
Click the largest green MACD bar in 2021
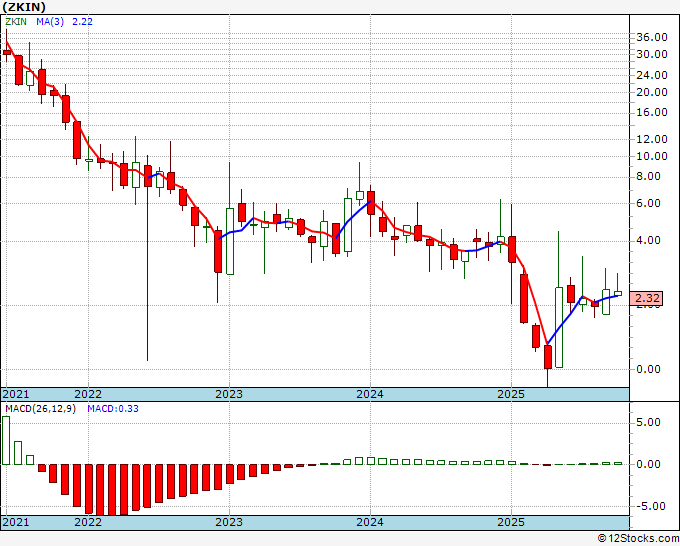pos(6,441)
